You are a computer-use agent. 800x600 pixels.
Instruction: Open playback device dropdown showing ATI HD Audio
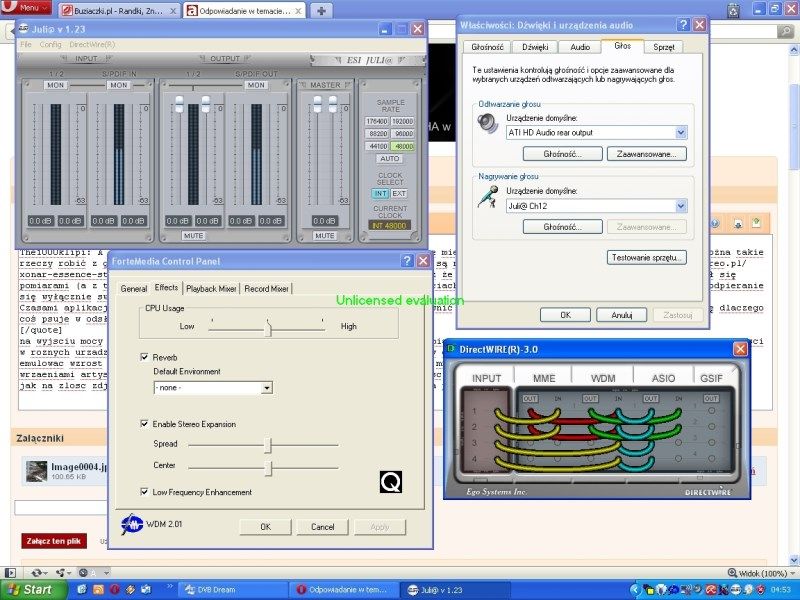pyautogui.click(x=596, y=133)
